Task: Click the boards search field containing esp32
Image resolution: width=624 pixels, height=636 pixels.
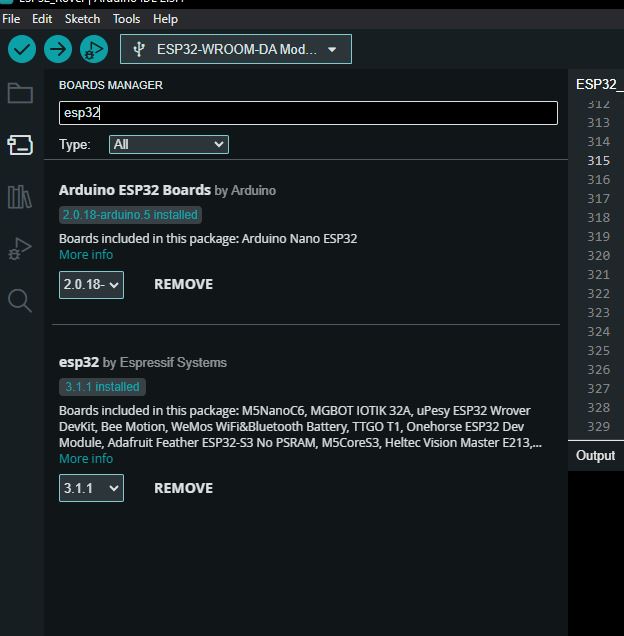Action: click(308, 113)
